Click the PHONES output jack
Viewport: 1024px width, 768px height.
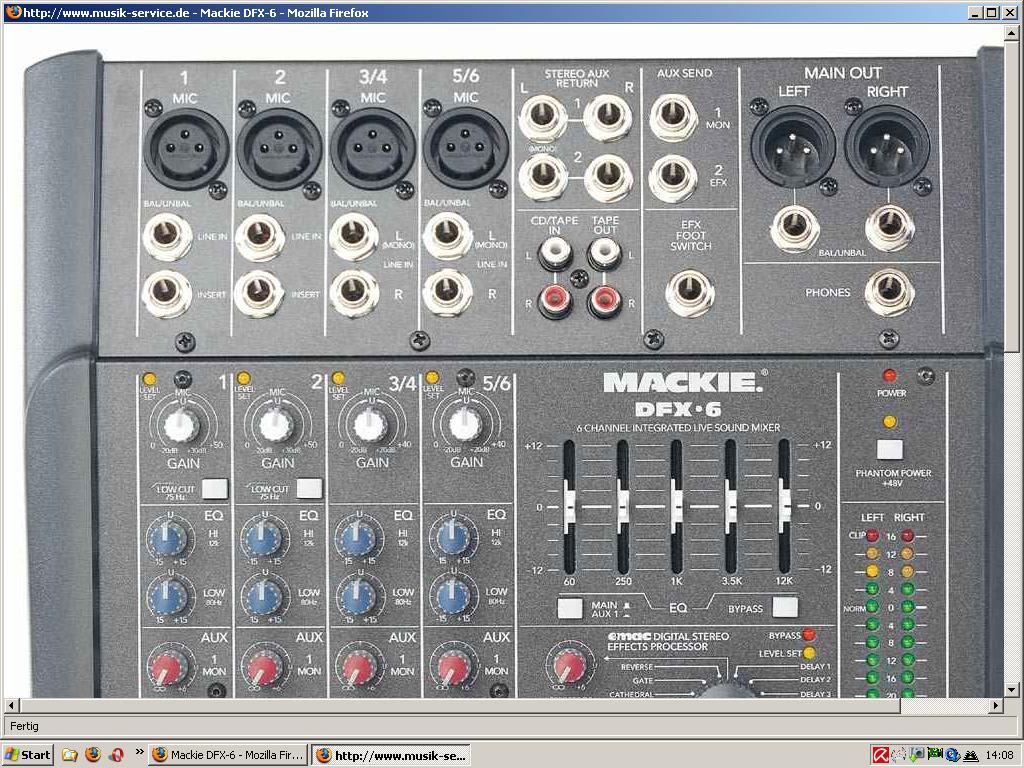889,293
